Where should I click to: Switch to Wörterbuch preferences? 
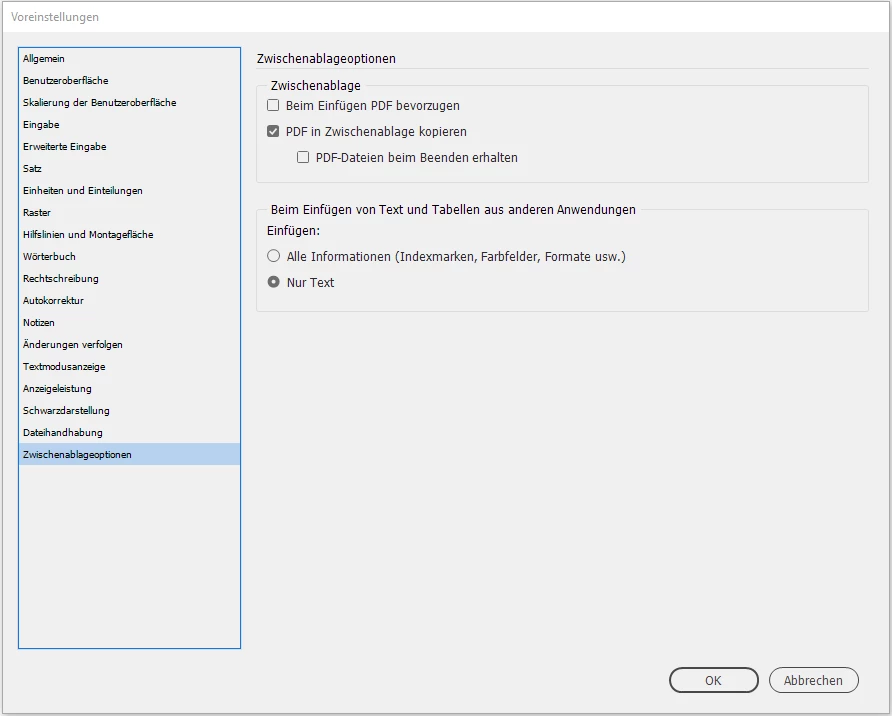[129, 256]
